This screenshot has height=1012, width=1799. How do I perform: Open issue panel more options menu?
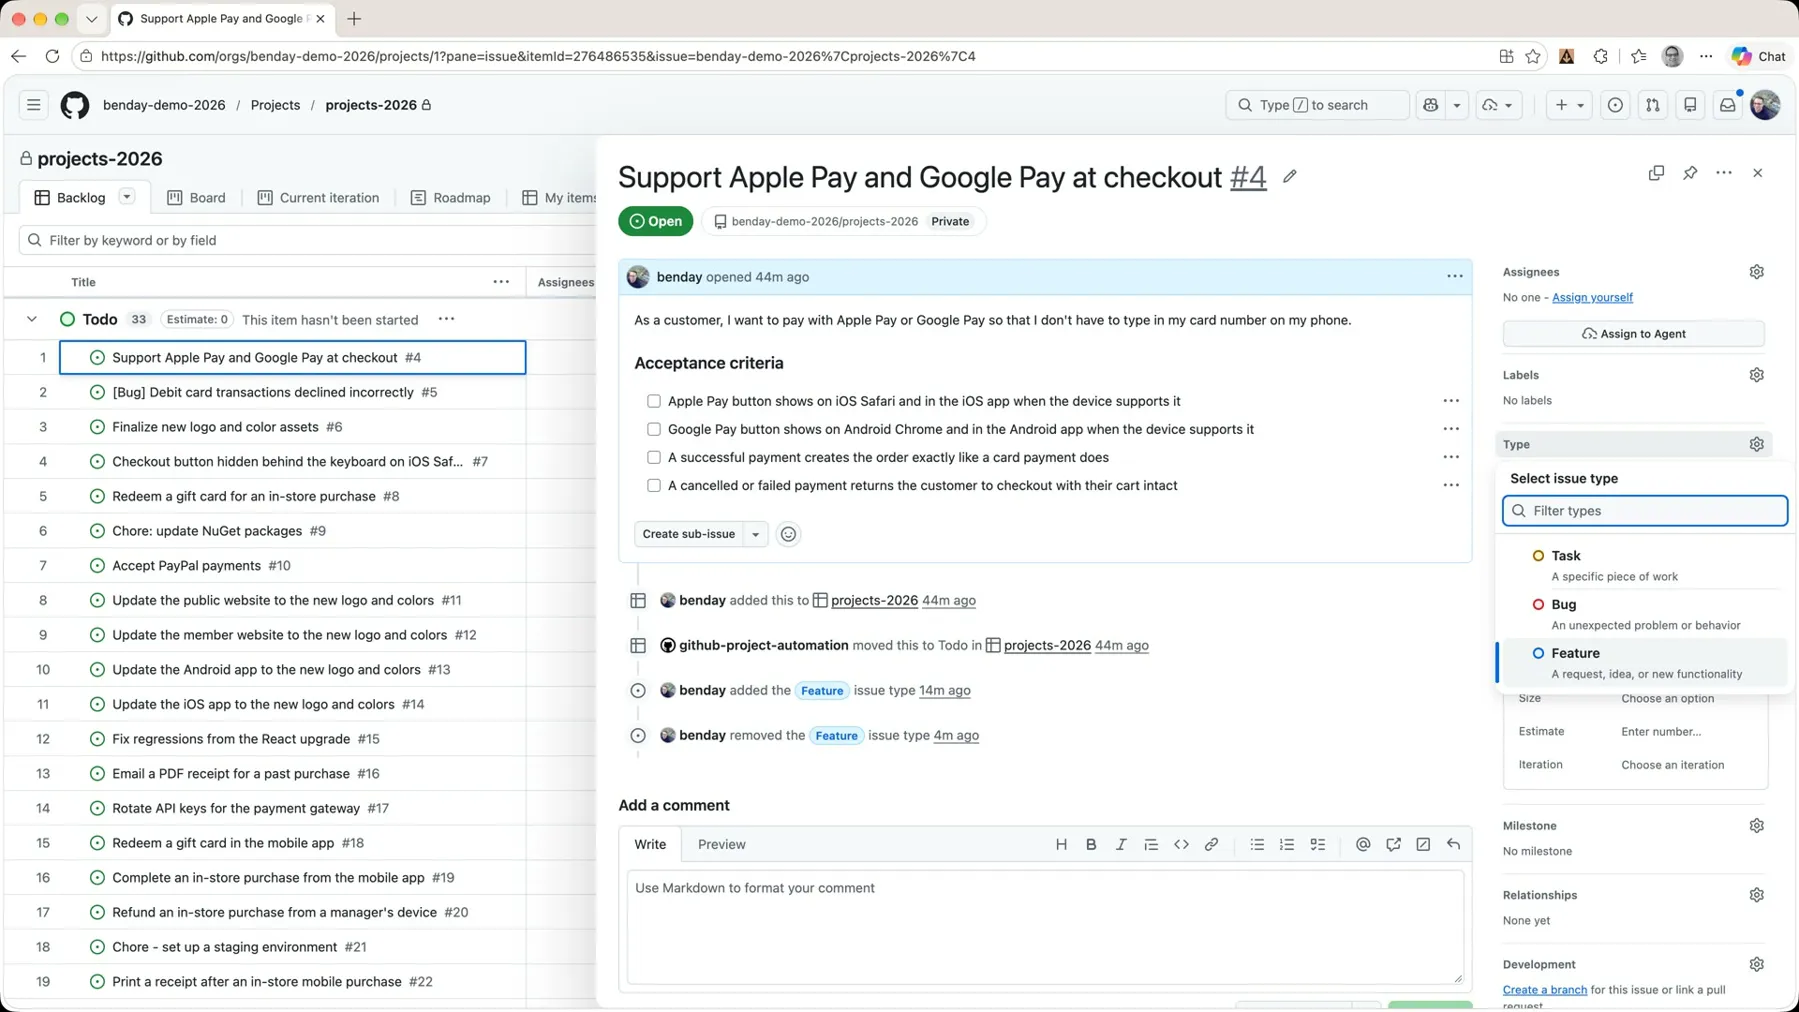click(1724, 173)
